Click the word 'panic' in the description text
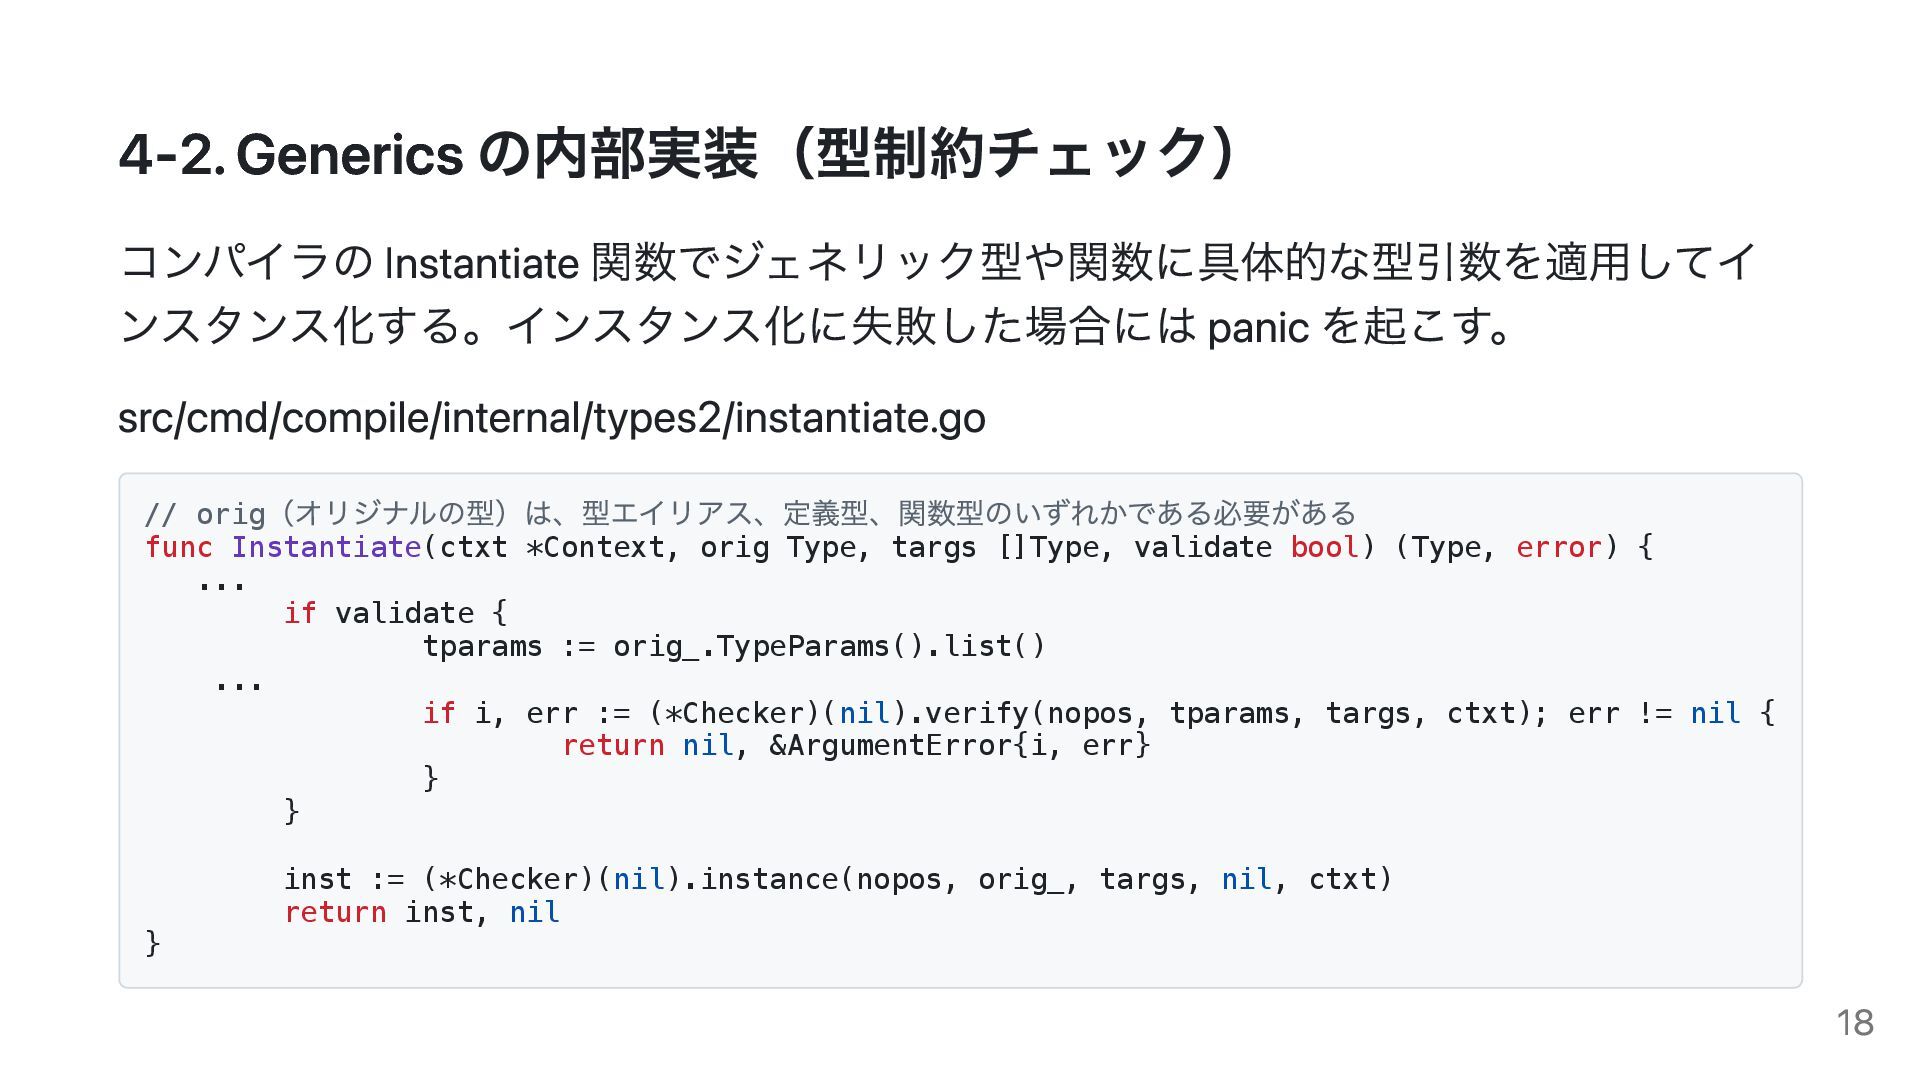The image size is (1920, 1080). (1258, 328)
